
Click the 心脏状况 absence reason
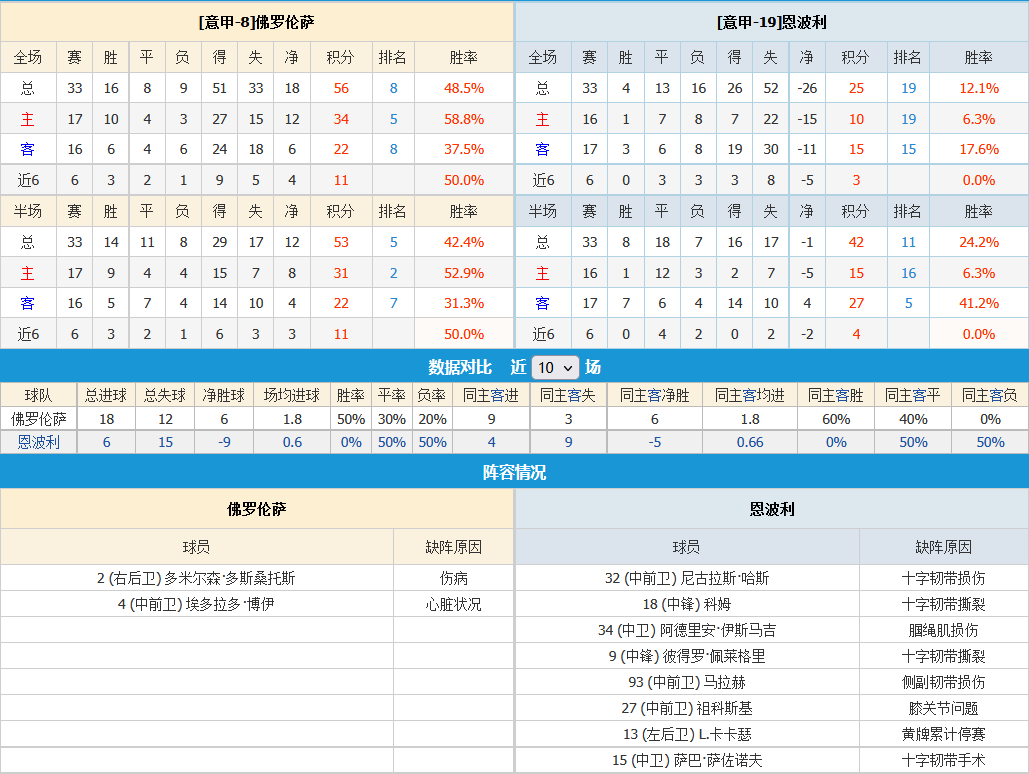453,604
